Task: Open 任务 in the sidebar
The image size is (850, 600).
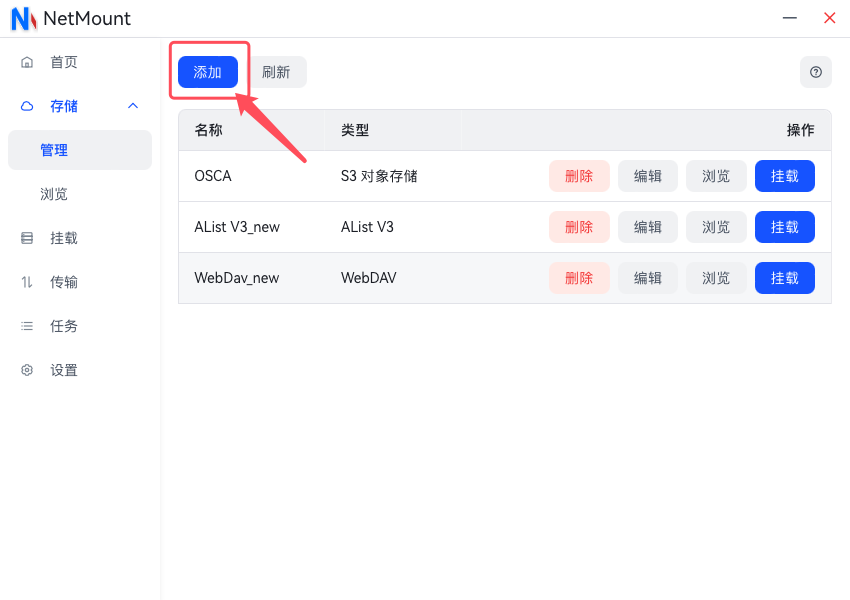Action: (x=80, y=326)
